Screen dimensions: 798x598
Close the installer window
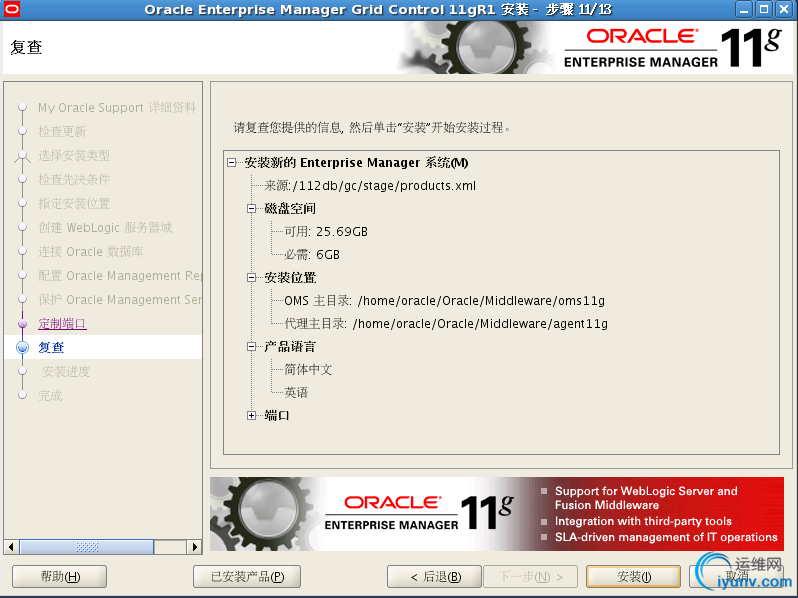(784, 9)
